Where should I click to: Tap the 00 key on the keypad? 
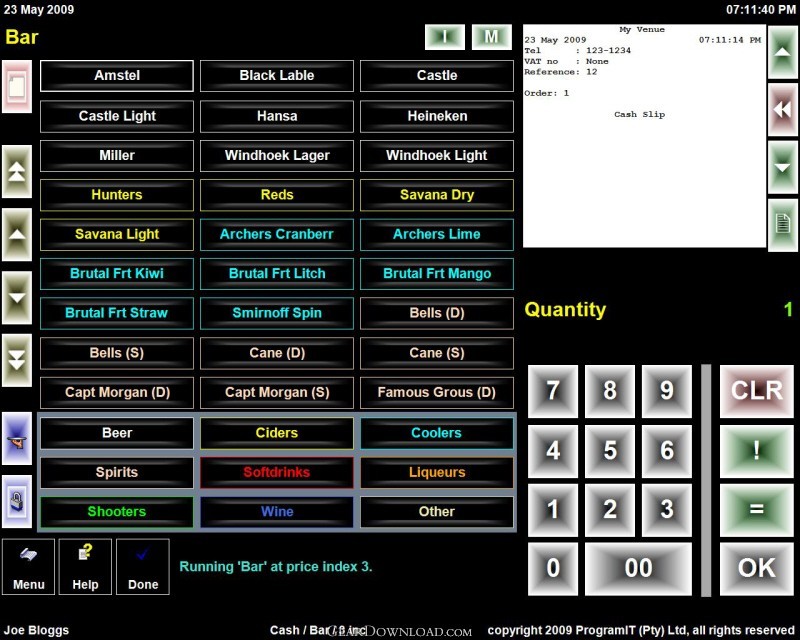[638, 569]
